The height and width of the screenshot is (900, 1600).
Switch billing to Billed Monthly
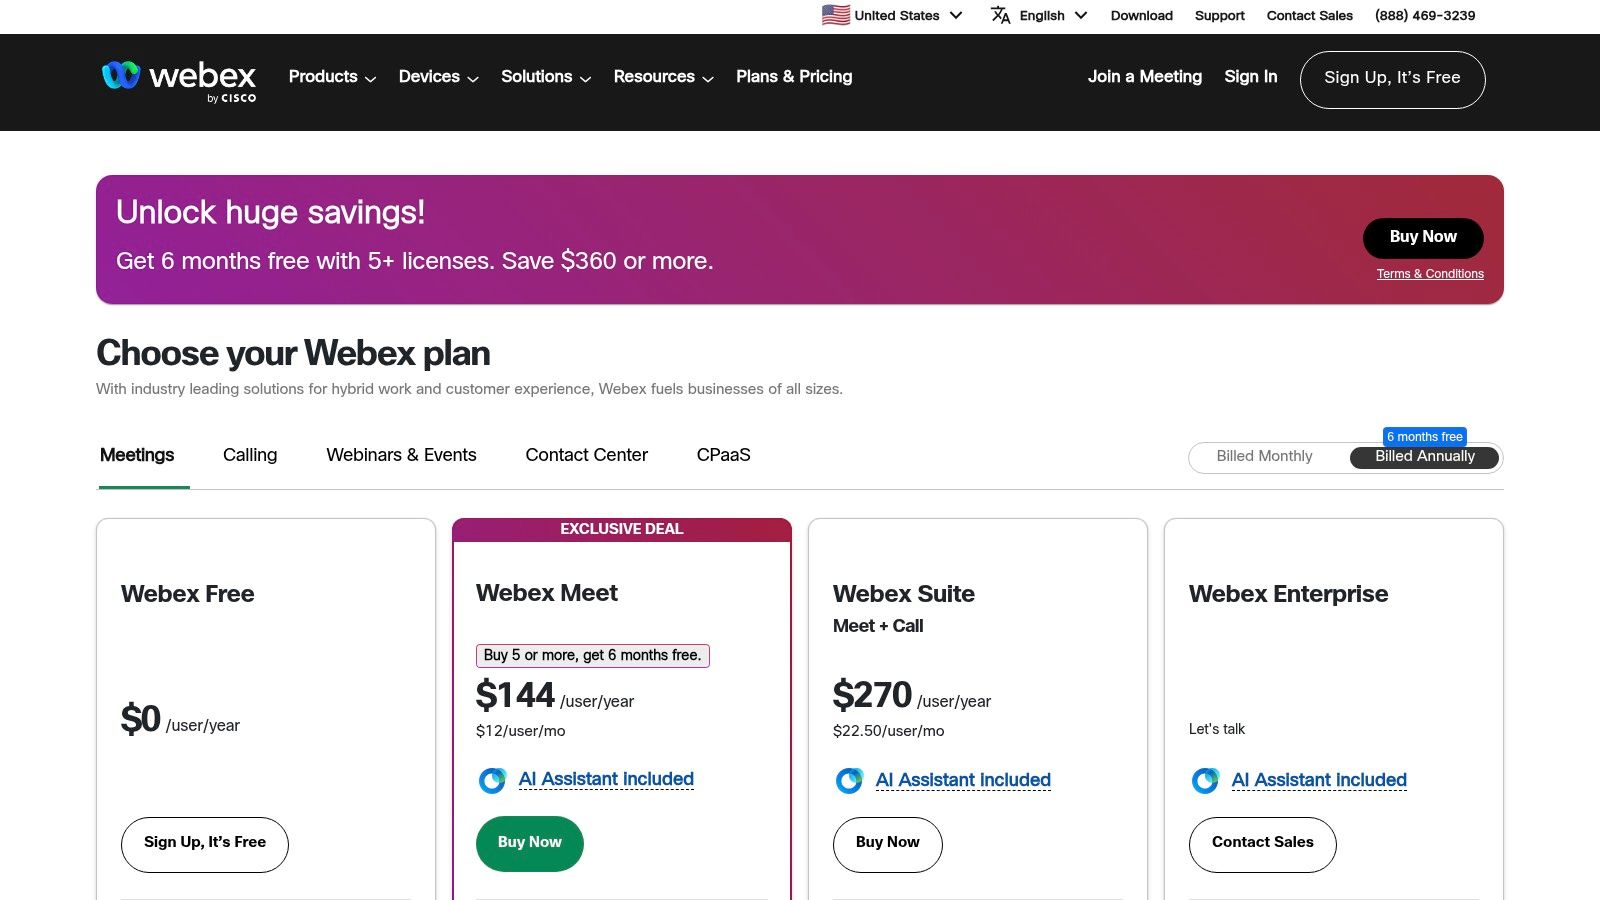tap(1264, 457)
